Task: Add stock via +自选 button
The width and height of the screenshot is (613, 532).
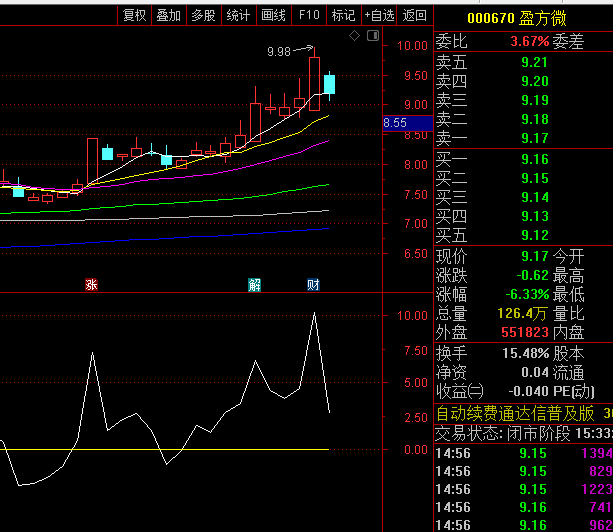Action: coord(379,16)
